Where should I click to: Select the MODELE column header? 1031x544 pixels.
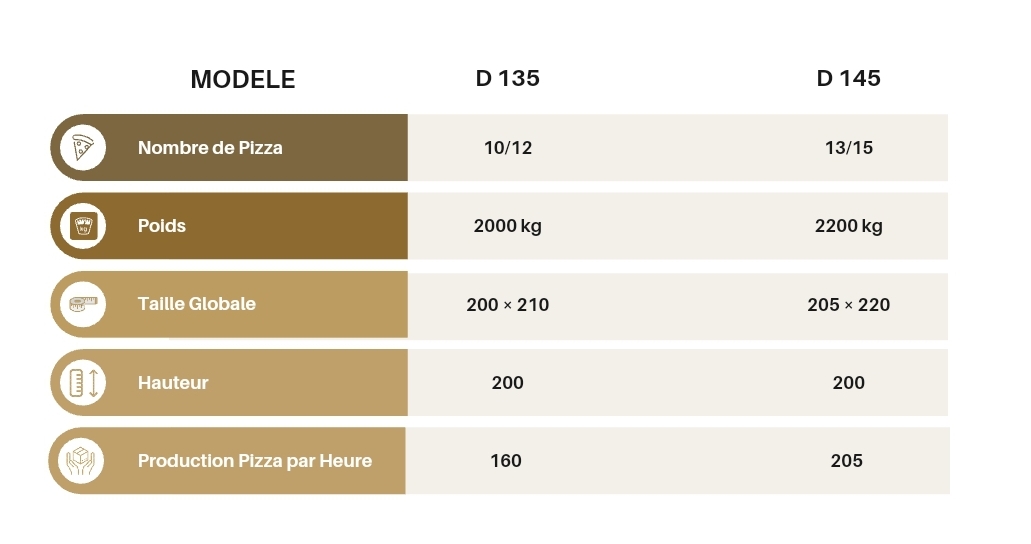tap(243, 80)
